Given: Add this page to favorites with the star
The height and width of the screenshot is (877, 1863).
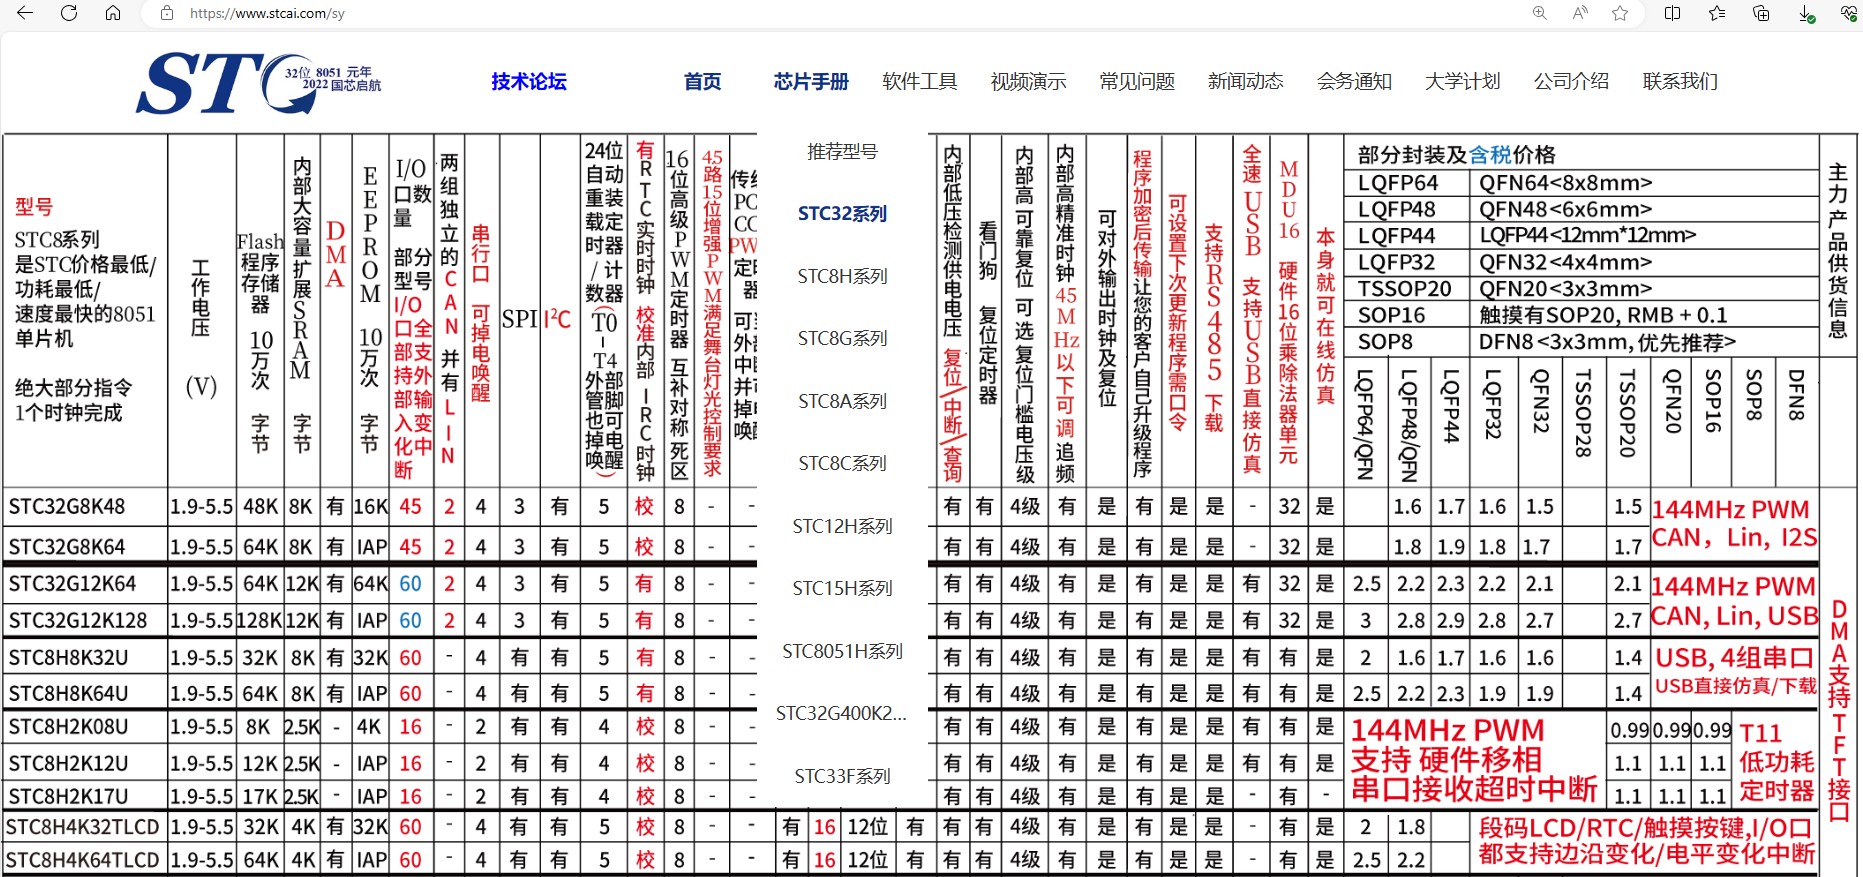Looking at the screenshot, I should click(x=1620, y=13).
